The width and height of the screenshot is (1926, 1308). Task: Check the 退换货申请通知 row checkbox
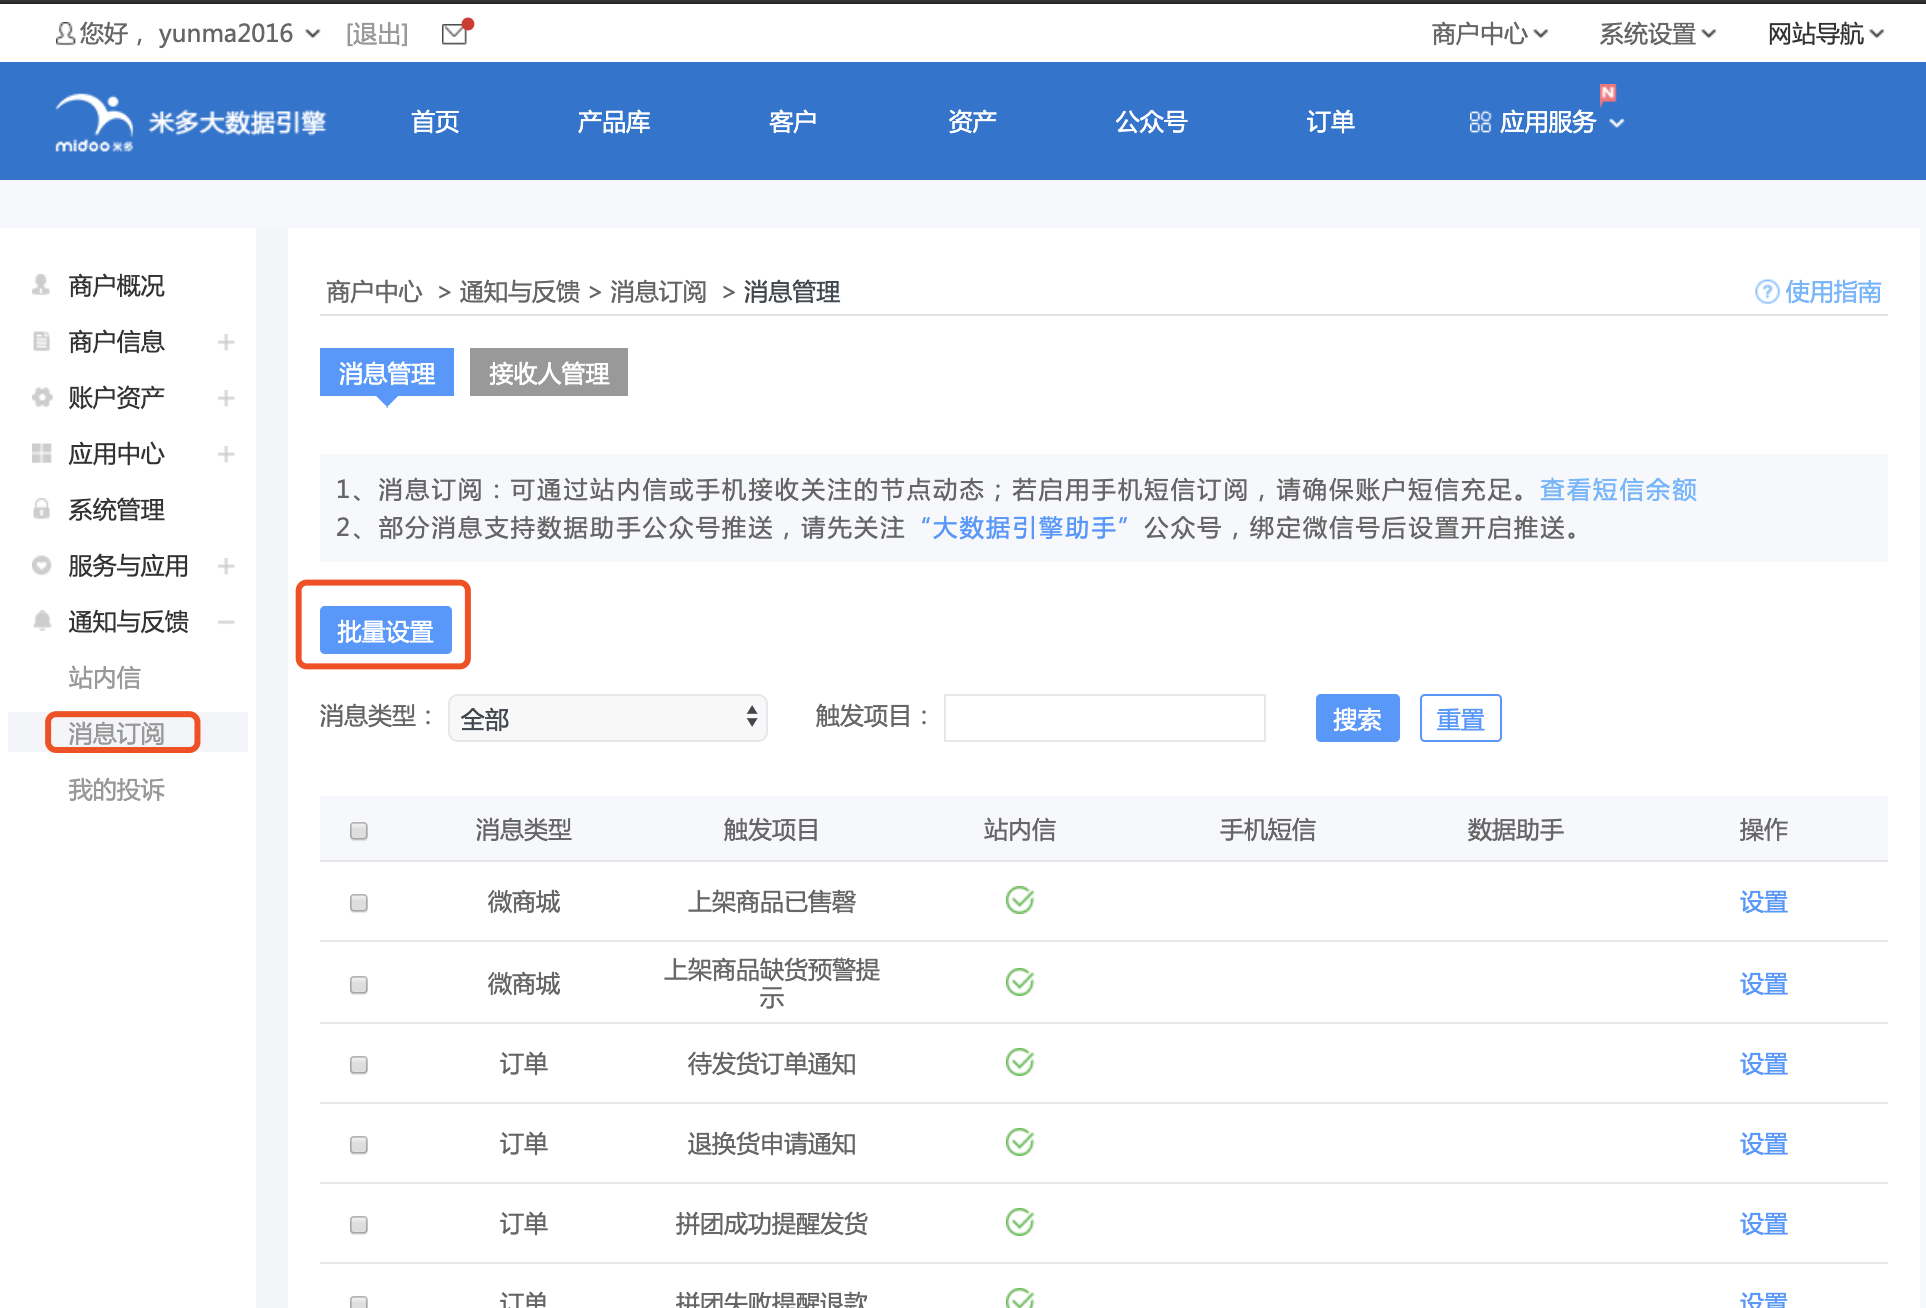[359, 1145]
